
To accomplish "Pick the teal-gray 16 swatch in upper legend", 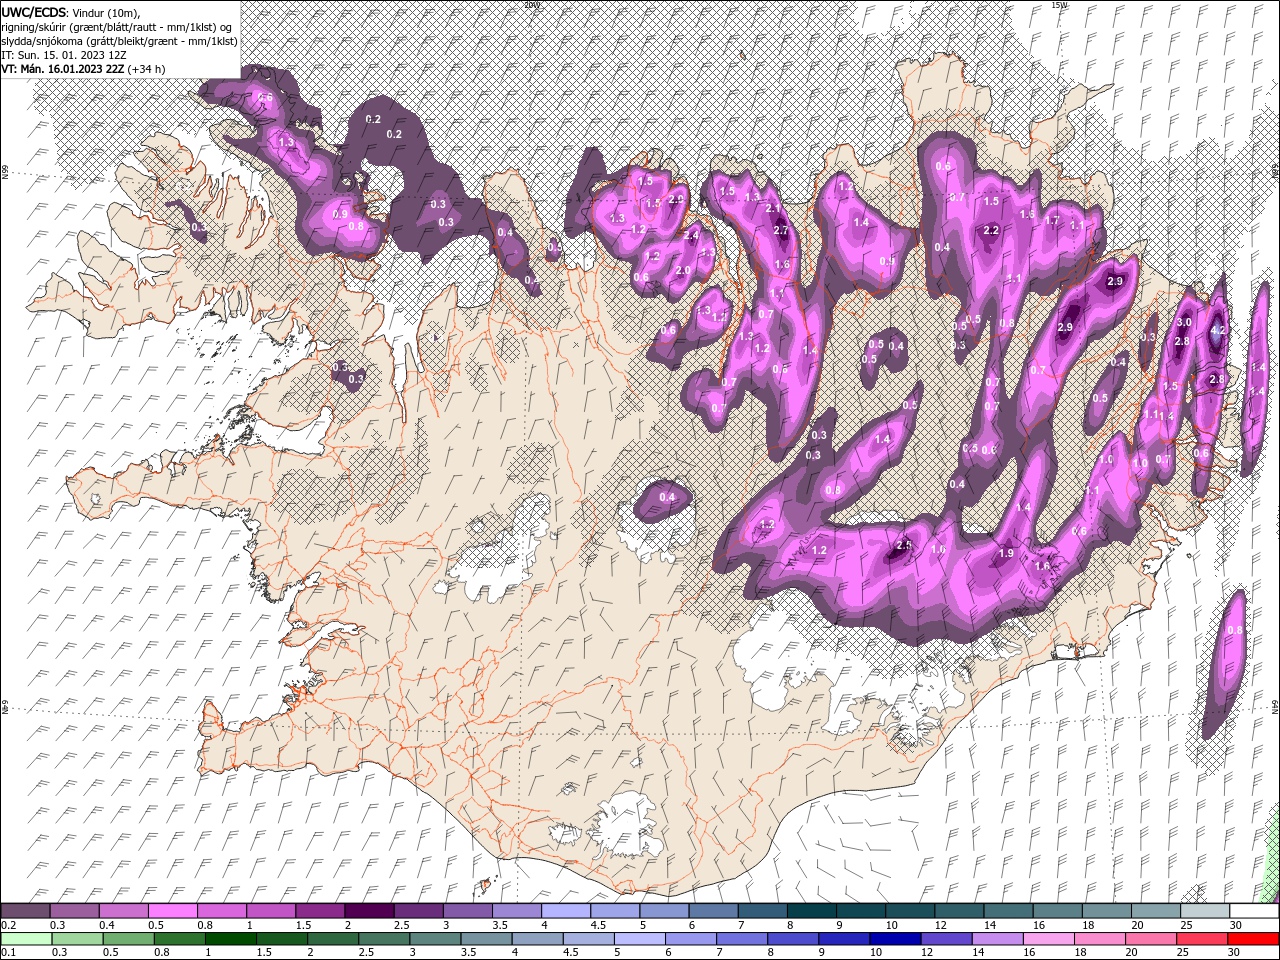I will pyautogui.click(x=1057, y=911).
